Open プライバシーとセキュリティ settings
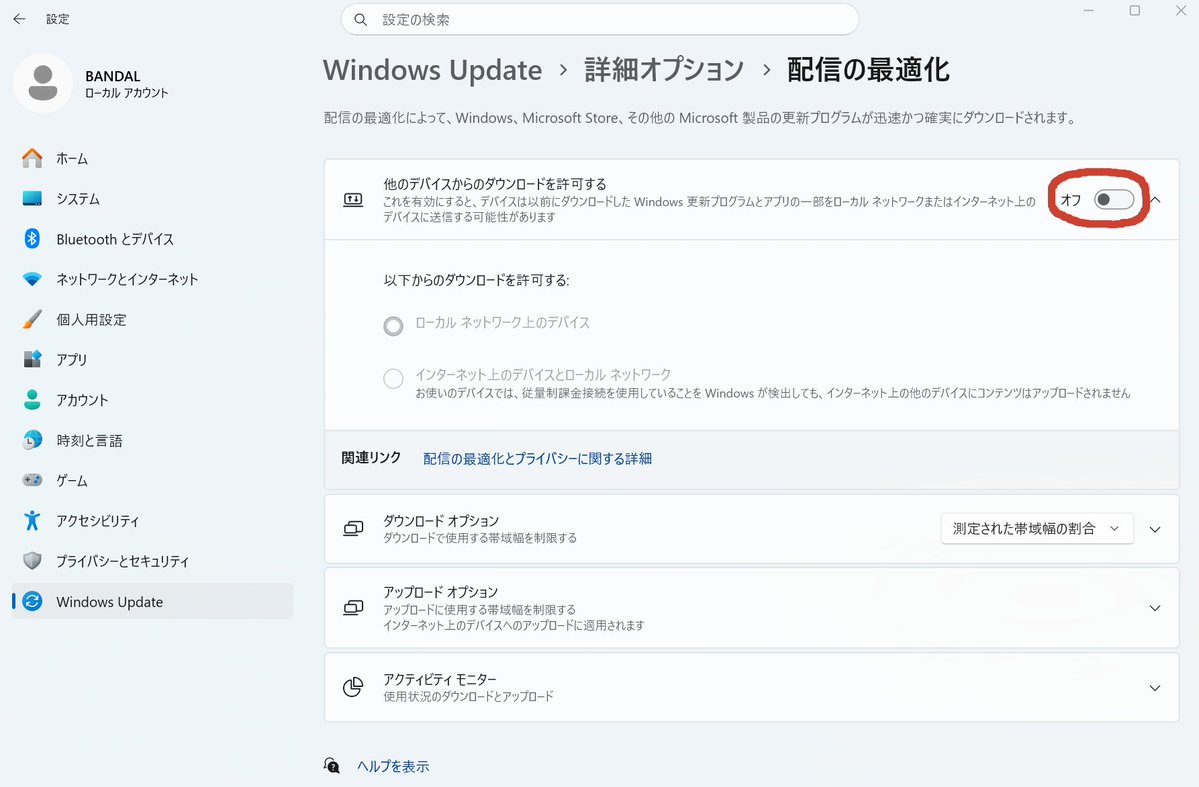This screenshot has width=1199, height=787. (x=152, y=561)
